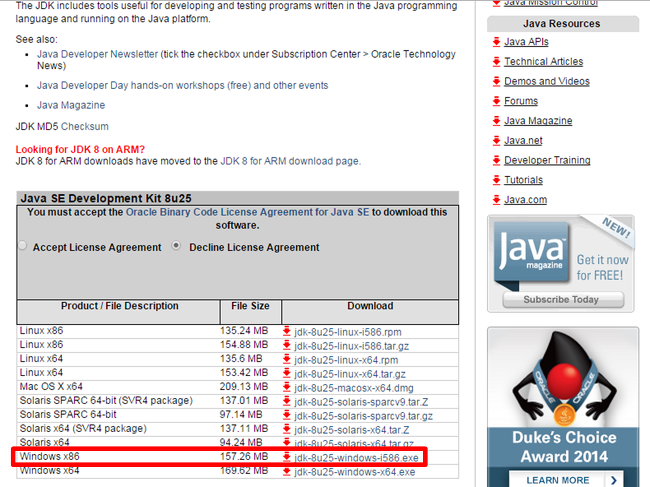Screen dimensions: 650x487
Task: Open the JDK MD5 Checksum link
Action: coord(85,126)
